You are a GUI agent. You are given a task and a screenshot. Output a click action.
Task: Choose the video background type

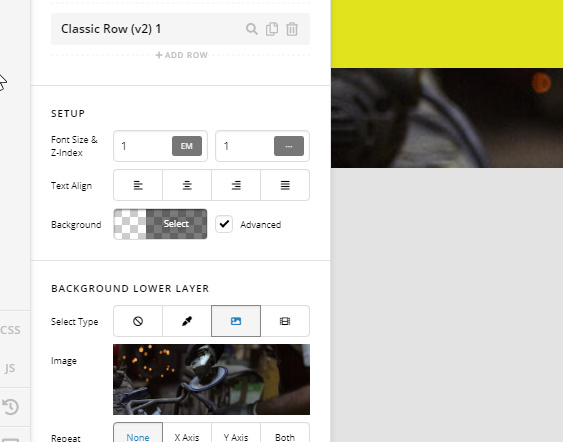(x=285, y=321)
